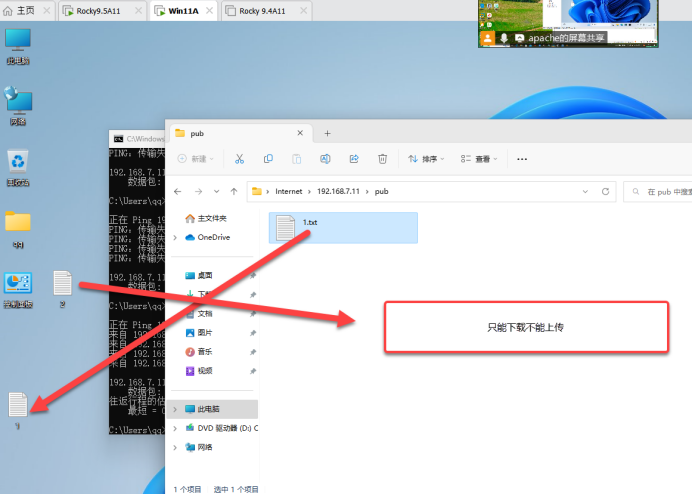Open a new Explorer tab with plus button
Screen dimensions: 692x494
(x=326, y=133)
